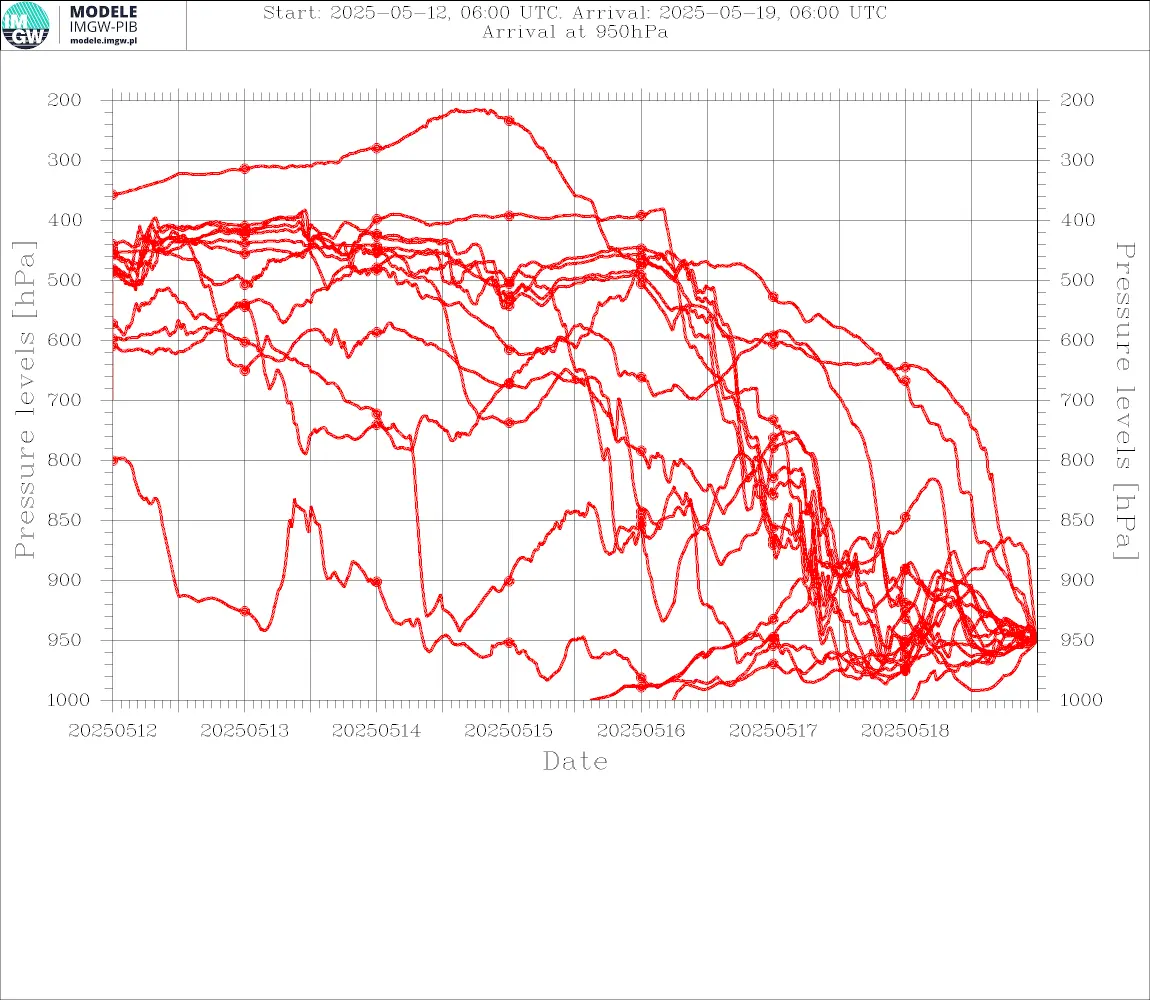Click the 'Arrival at 950hPa' subtitle
This screenshot has width=1150, height=1000.
pyautogui.click(x=575, y=32)
